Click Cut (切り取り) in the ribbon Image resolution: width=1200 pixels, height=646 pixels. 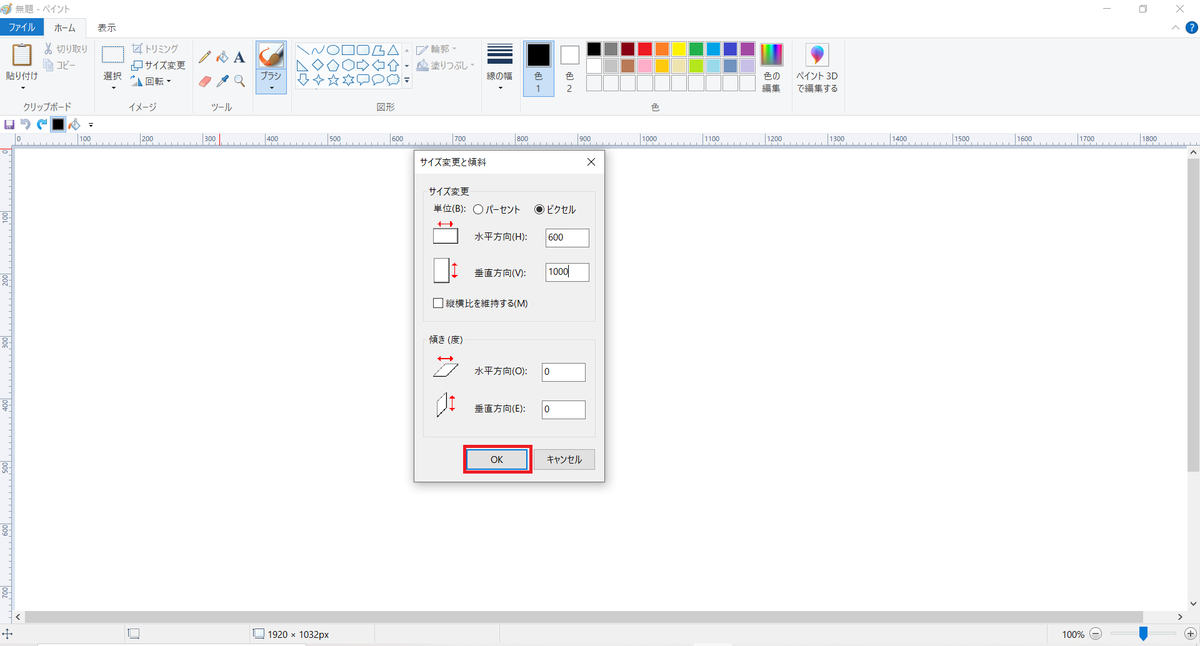point(65,49)
